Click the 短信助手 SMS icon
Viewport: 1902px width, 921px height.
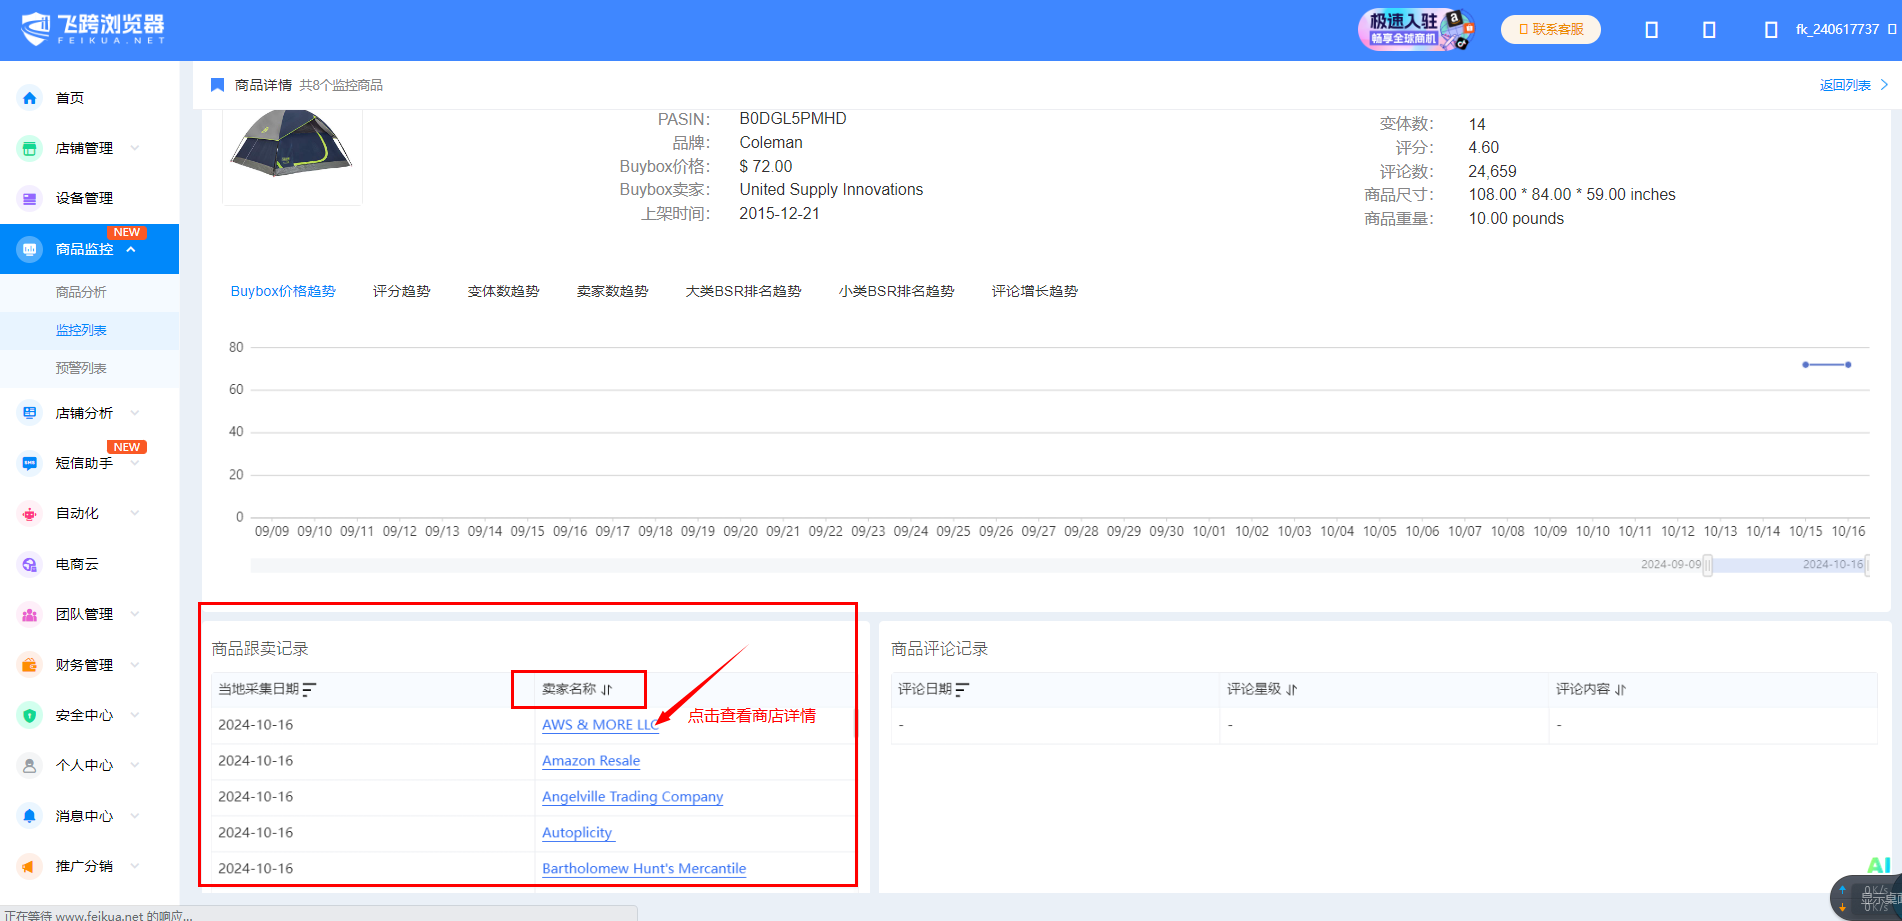coord(29,463)
